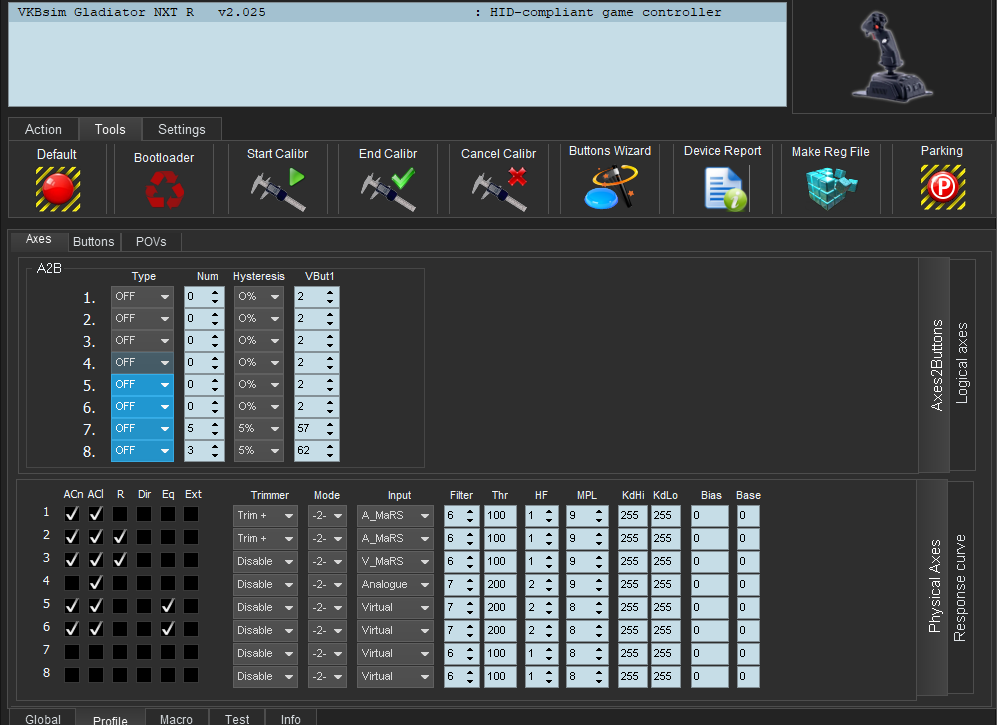Toggle the R checkbox for axis 3
This screenshot has height=725, width=997.
(x=120, y=561)
